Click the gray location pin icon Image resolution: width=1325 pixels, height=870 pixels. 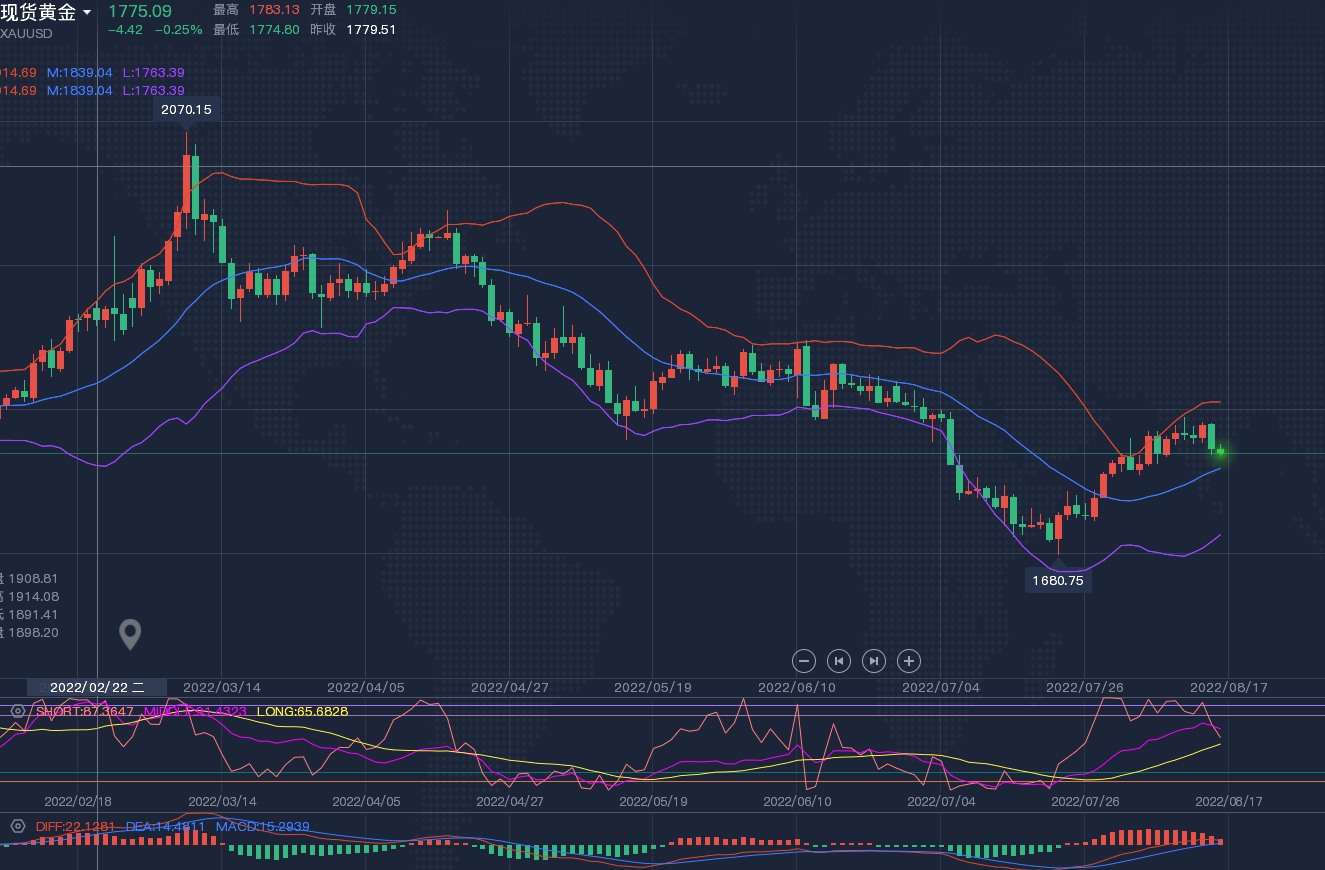coord(130,634)
